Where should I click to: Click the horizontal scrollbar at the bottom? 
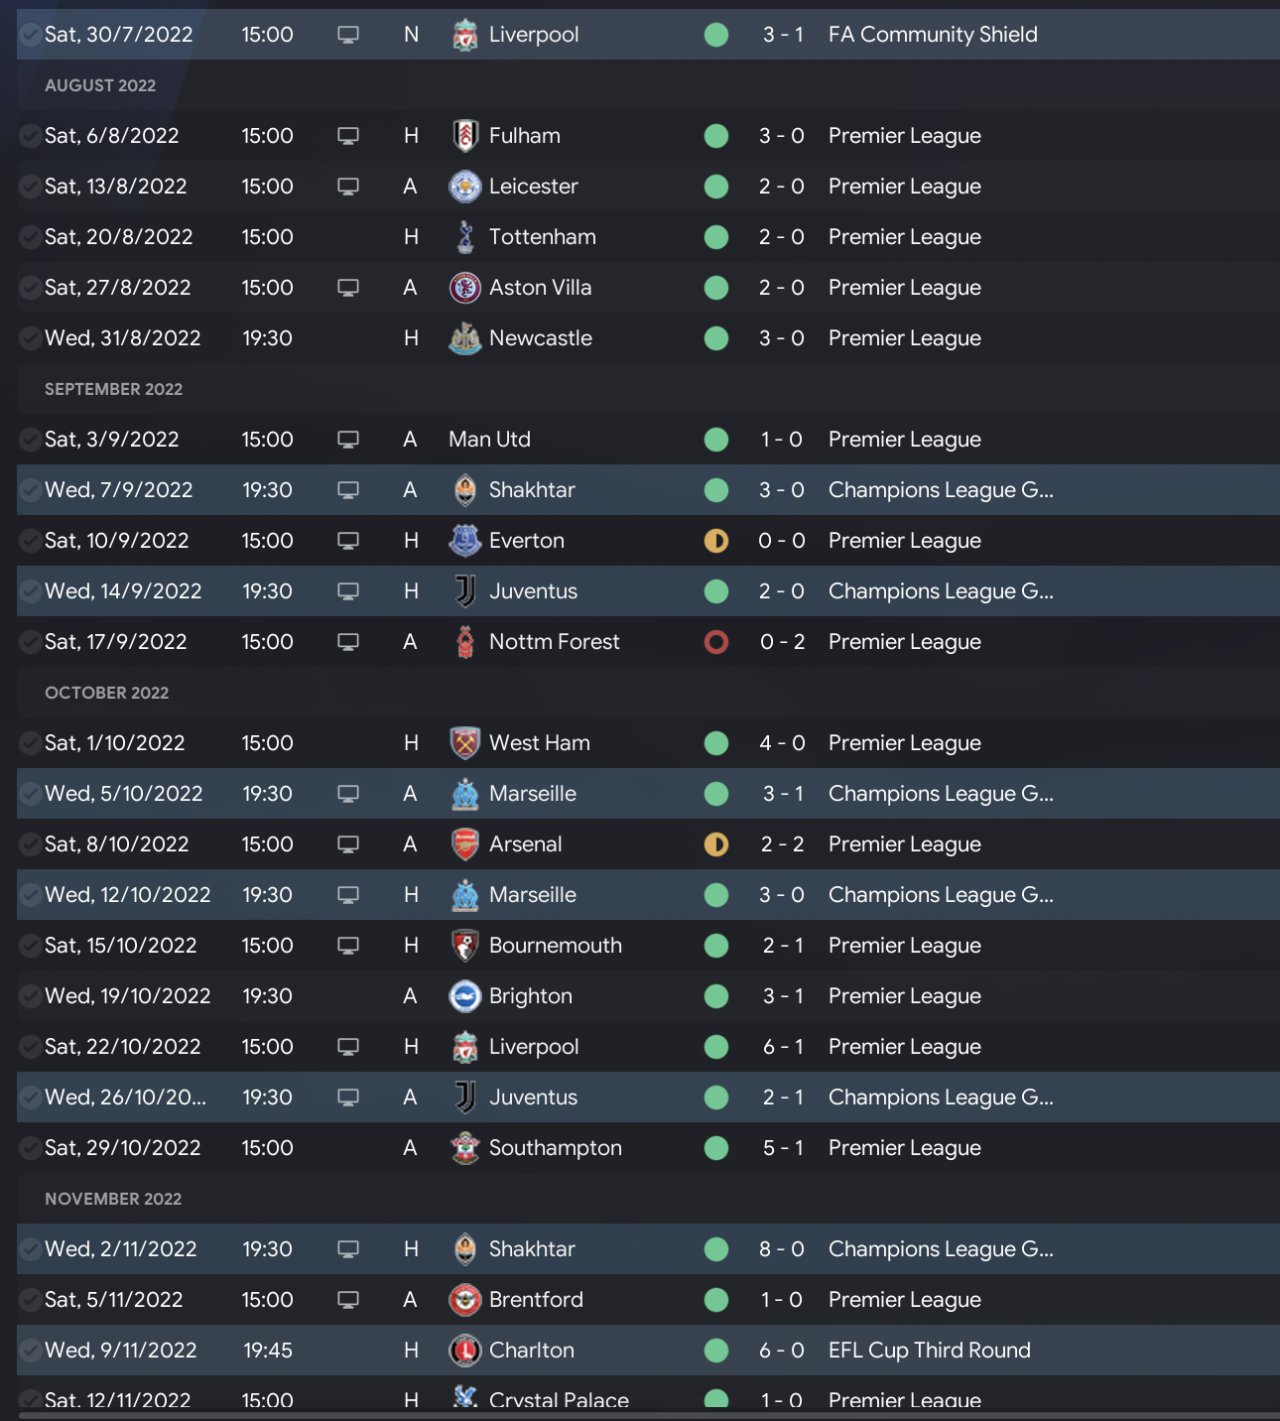pos(640,1415)
